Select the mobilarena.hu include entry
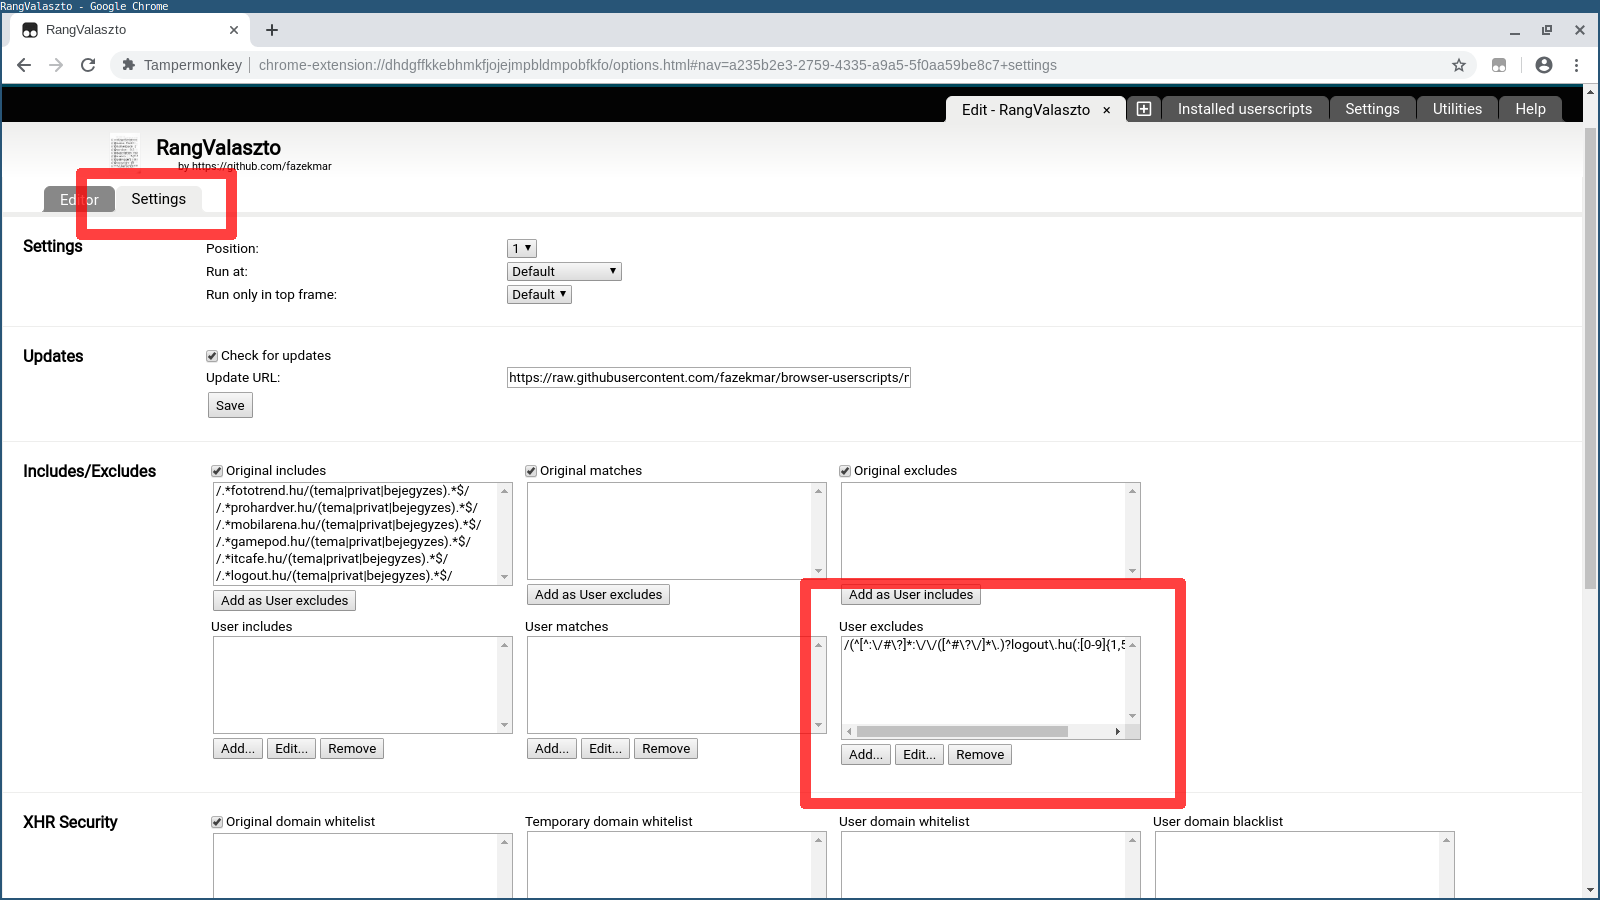Image resolution: width=1600 pixels, height=900 pixels. point(355,525)
